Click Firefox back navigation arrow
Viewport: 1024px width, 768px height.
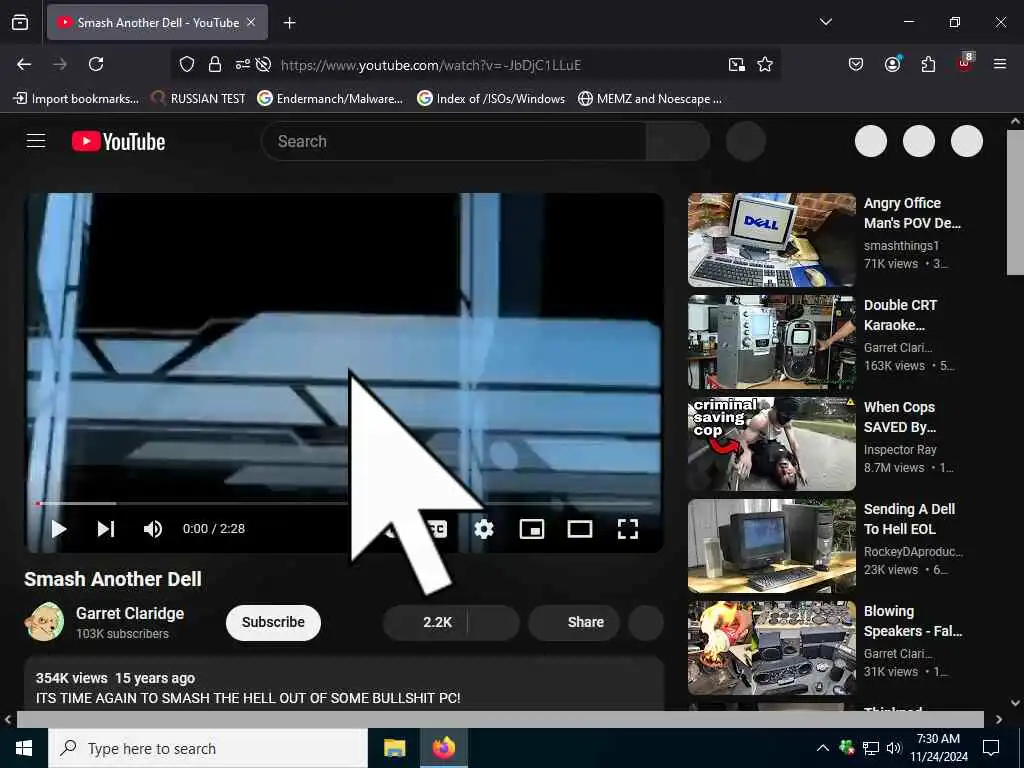tap(24, 64)
